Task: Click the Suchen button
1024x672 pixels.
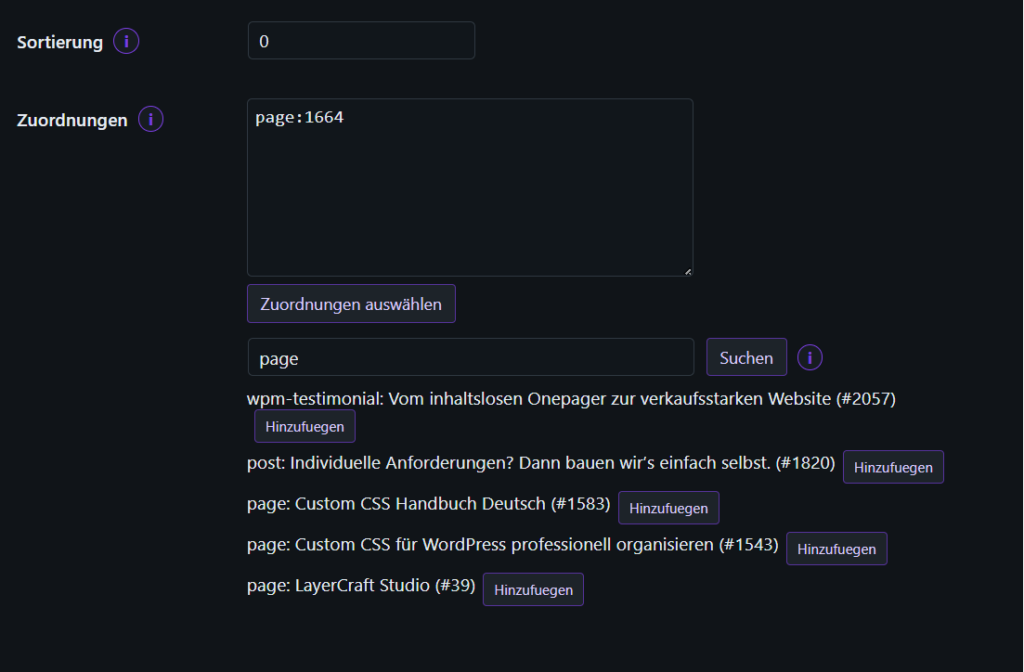Action: [746, 357]
